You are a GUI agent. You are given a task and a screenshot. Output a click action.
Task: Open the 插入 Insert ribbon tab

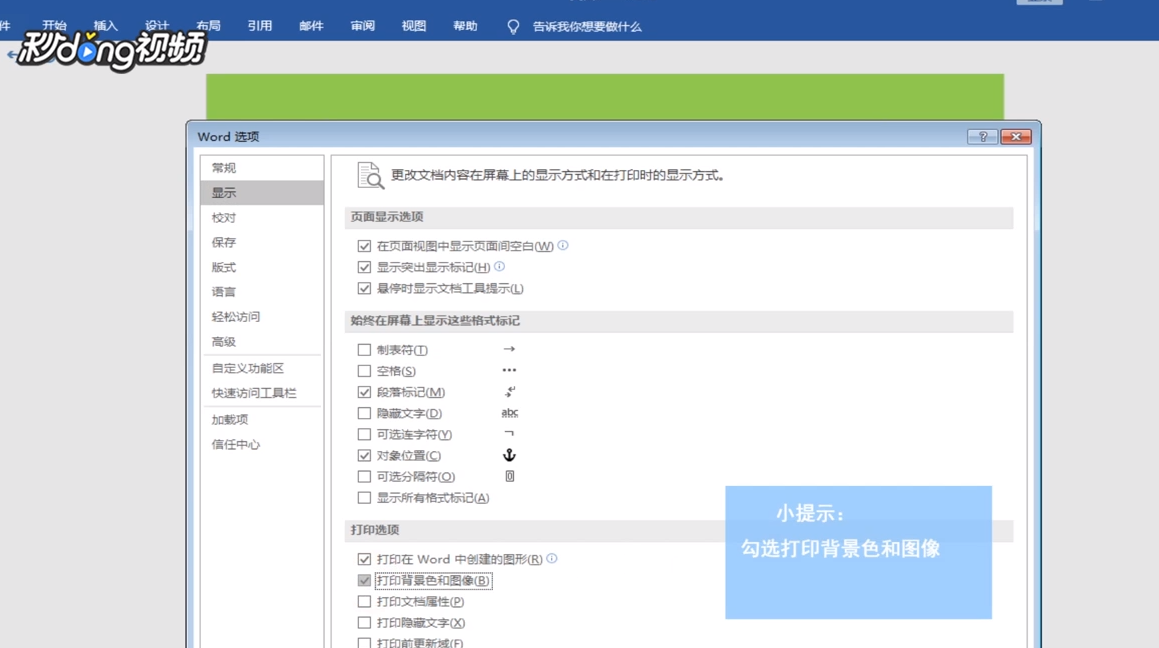tap(106, 26)
